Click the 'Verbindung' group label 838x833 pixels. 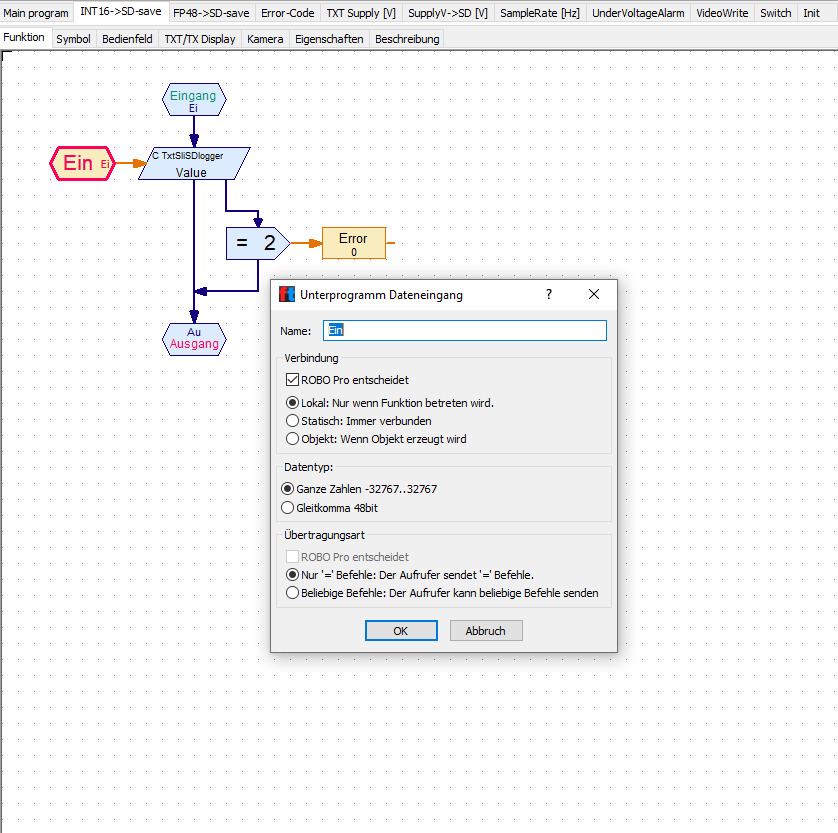point(311,358)
